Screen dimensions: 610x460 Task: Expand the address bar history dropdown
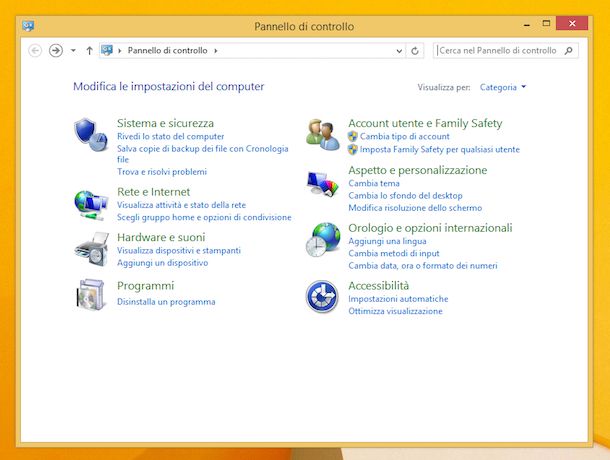click(x=399, y=51)
